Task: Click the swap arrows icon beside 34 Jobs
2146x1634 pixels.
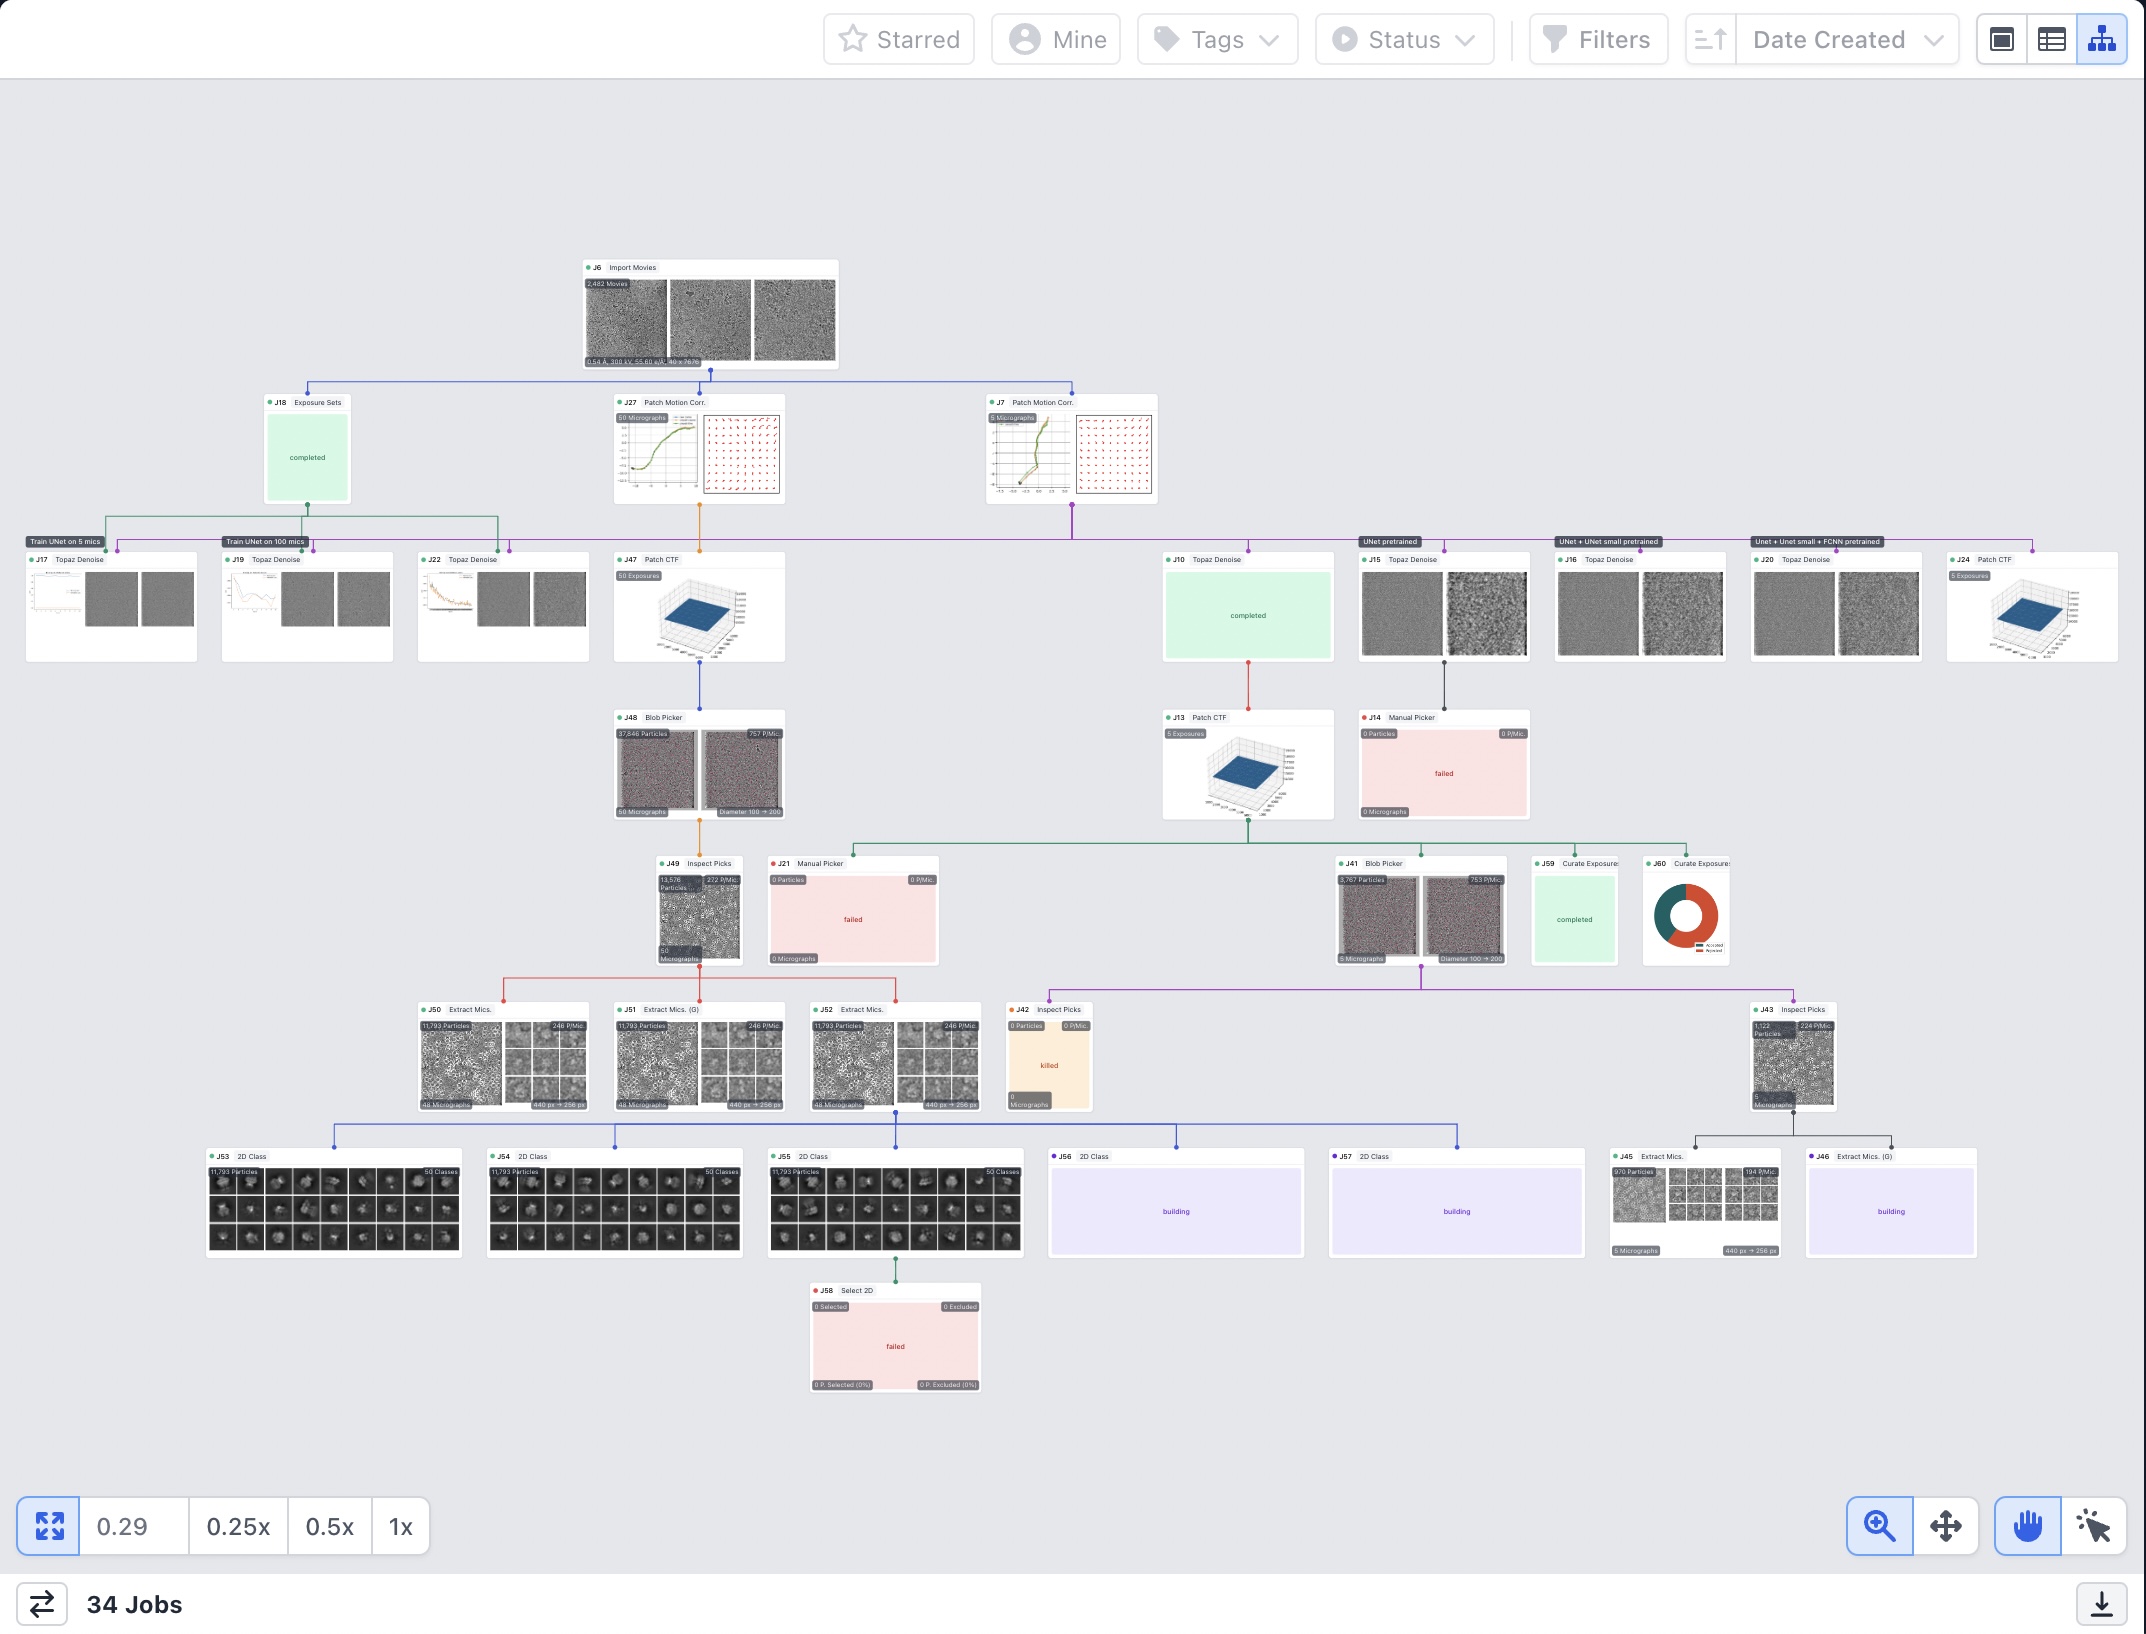Action: tap(42, 1604)
